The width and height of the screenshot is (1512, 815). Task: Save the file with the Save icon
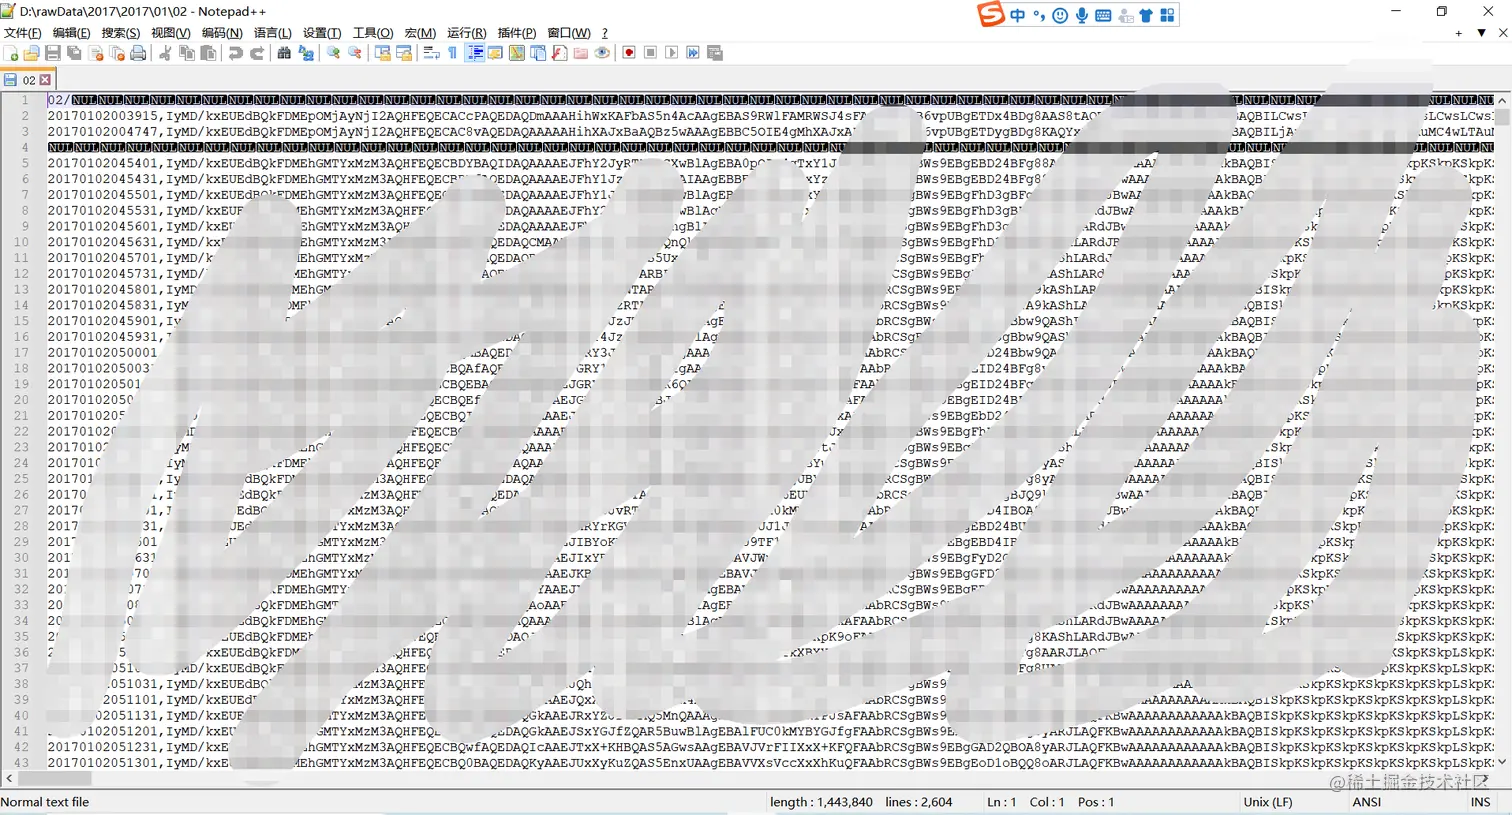click(53, 53)
